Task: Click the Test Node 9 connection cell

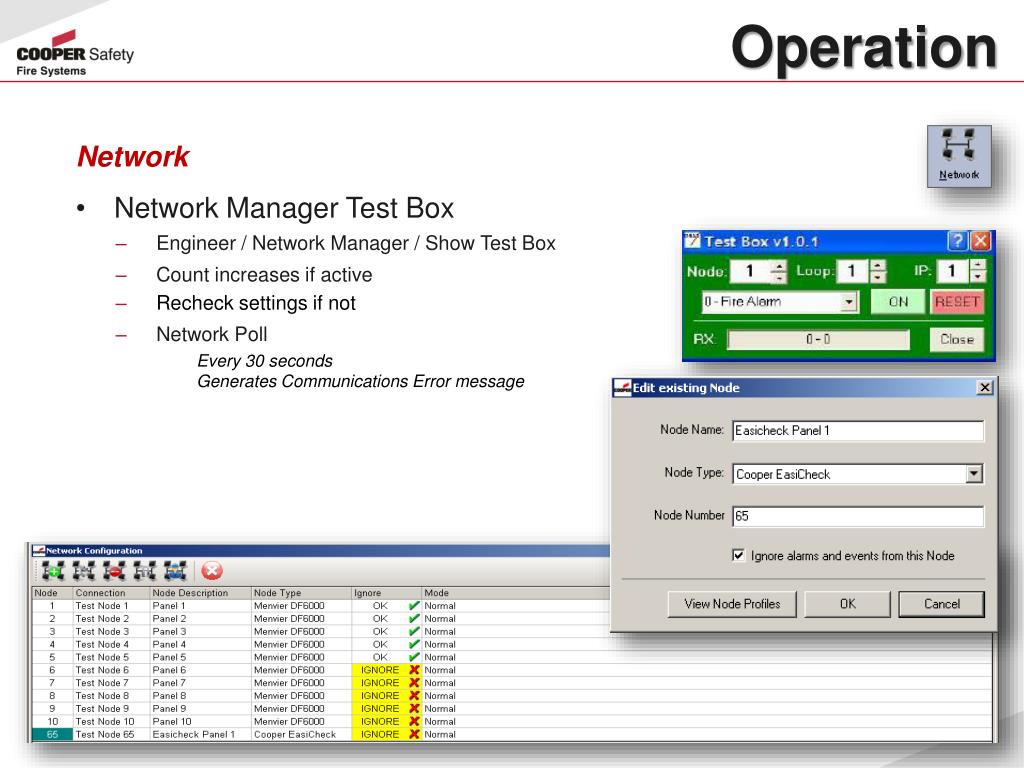Action: pyautogui.click(x=111, y=709)
